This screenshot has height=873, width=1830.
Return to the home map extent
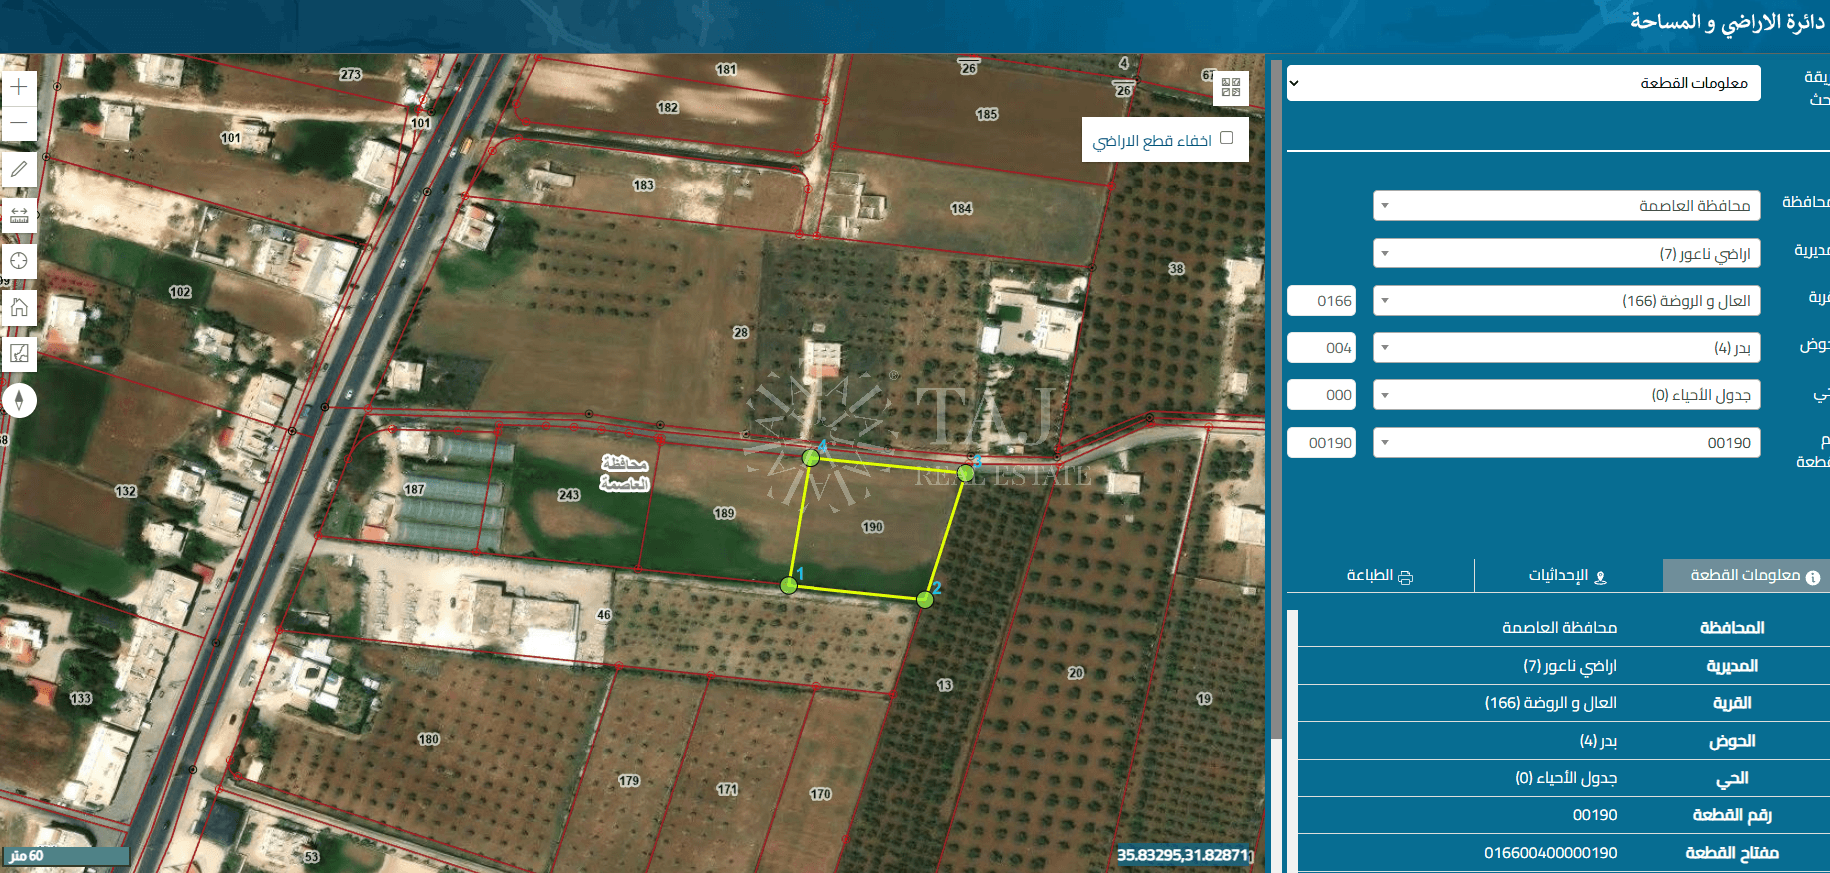tap(19, 307)
